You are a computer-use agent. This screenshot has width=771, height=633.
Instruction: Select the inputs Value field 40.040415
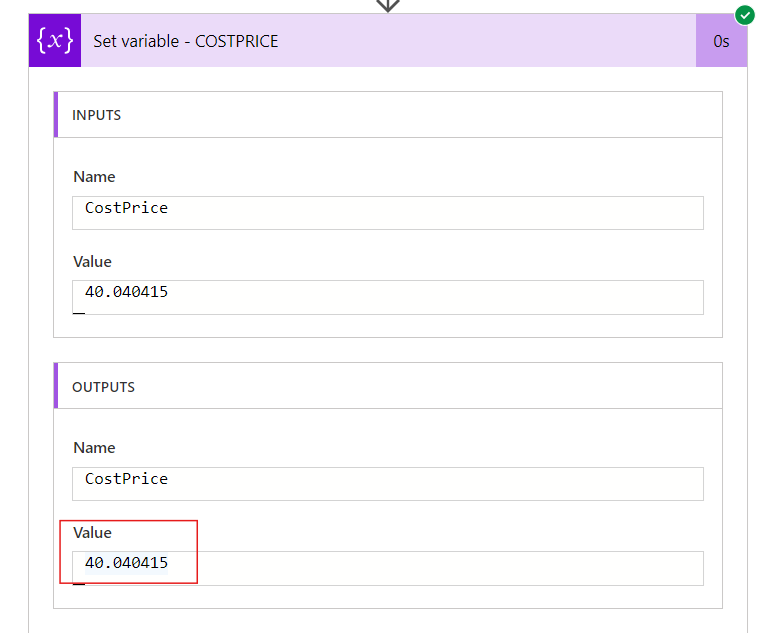pos(388,298)
